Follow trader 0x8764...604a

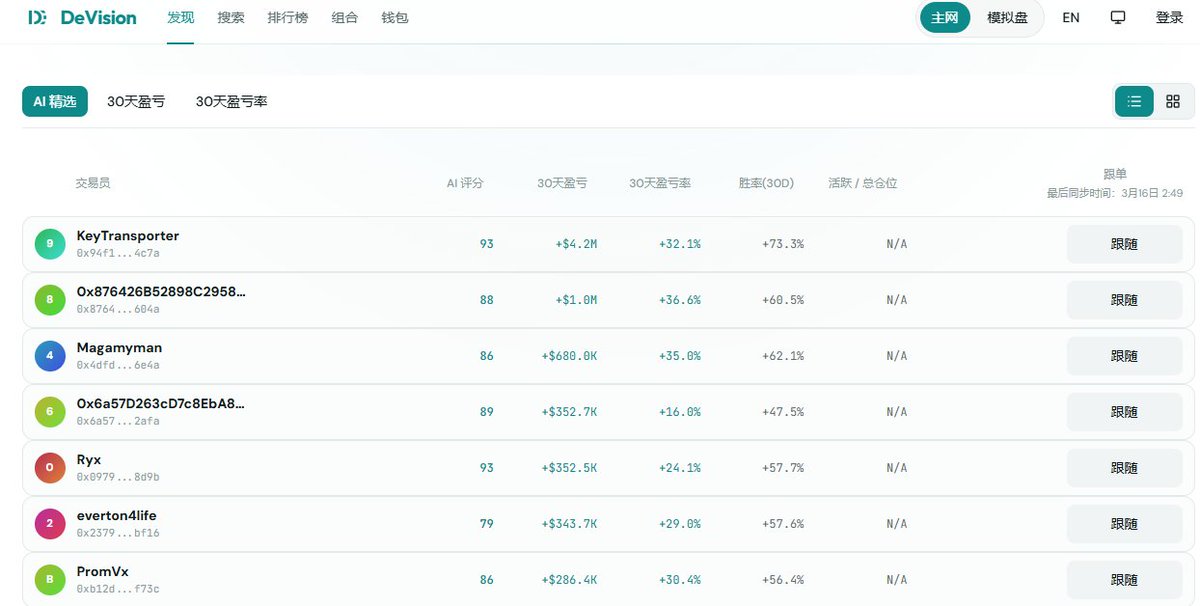1124,300
